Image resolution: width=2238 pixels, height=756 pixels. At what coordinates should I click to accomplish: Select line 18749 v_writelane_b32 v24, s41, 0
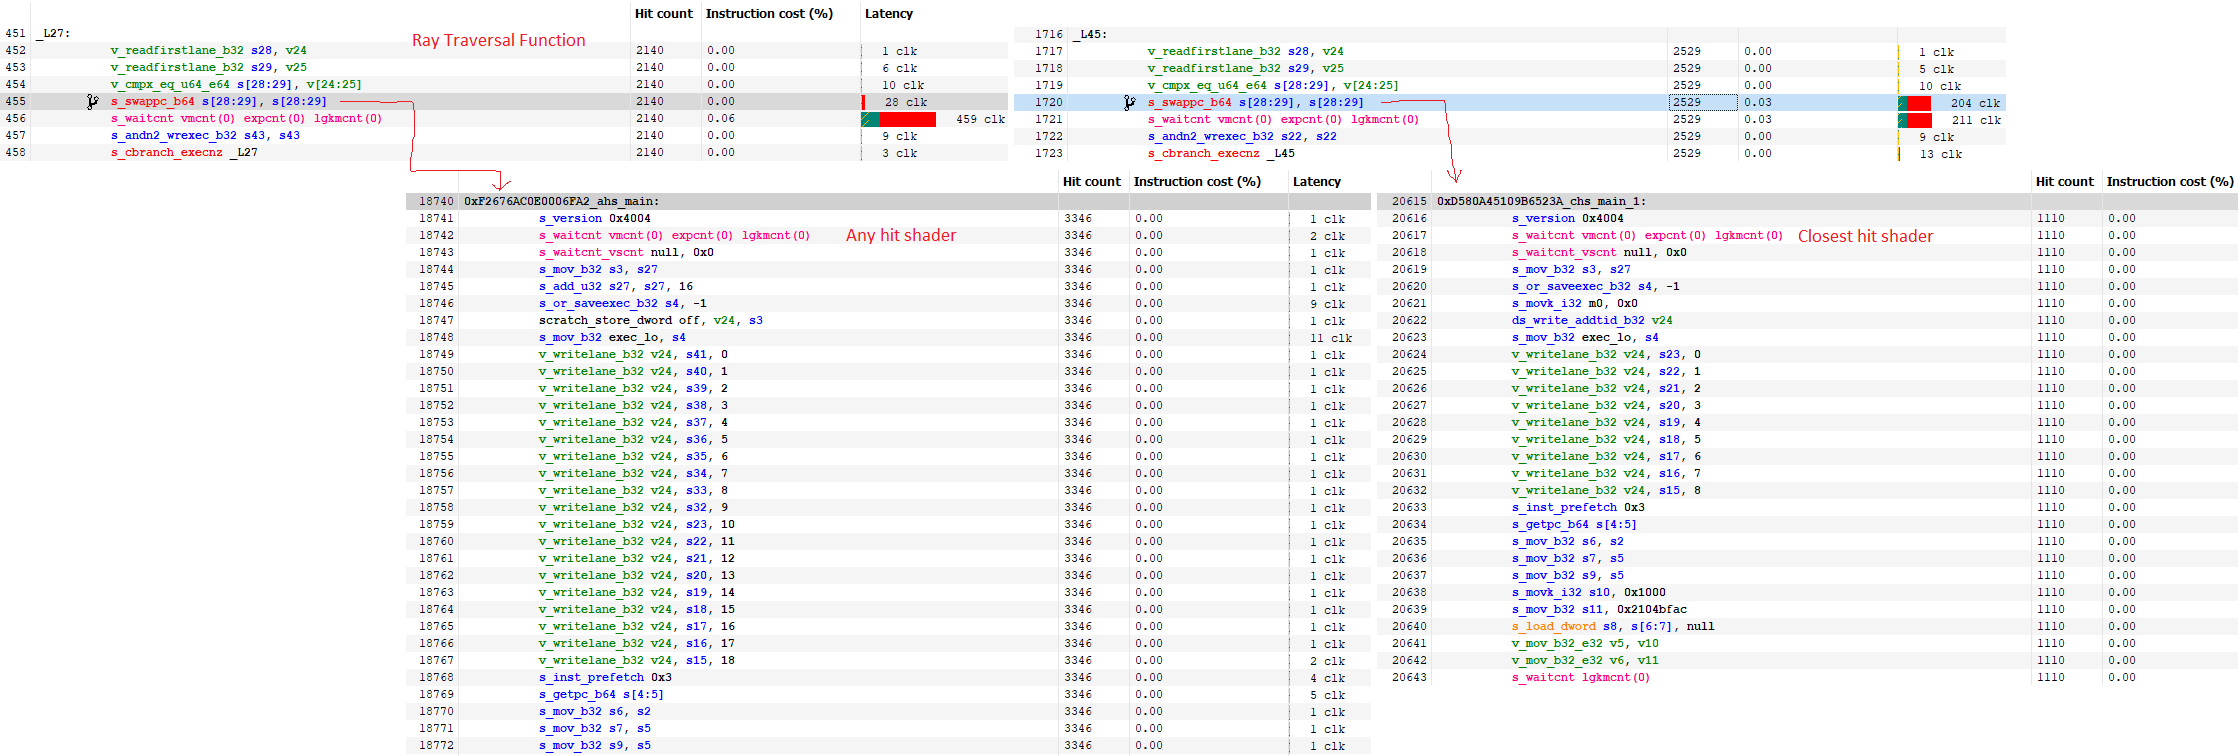[x=633, y=354]
